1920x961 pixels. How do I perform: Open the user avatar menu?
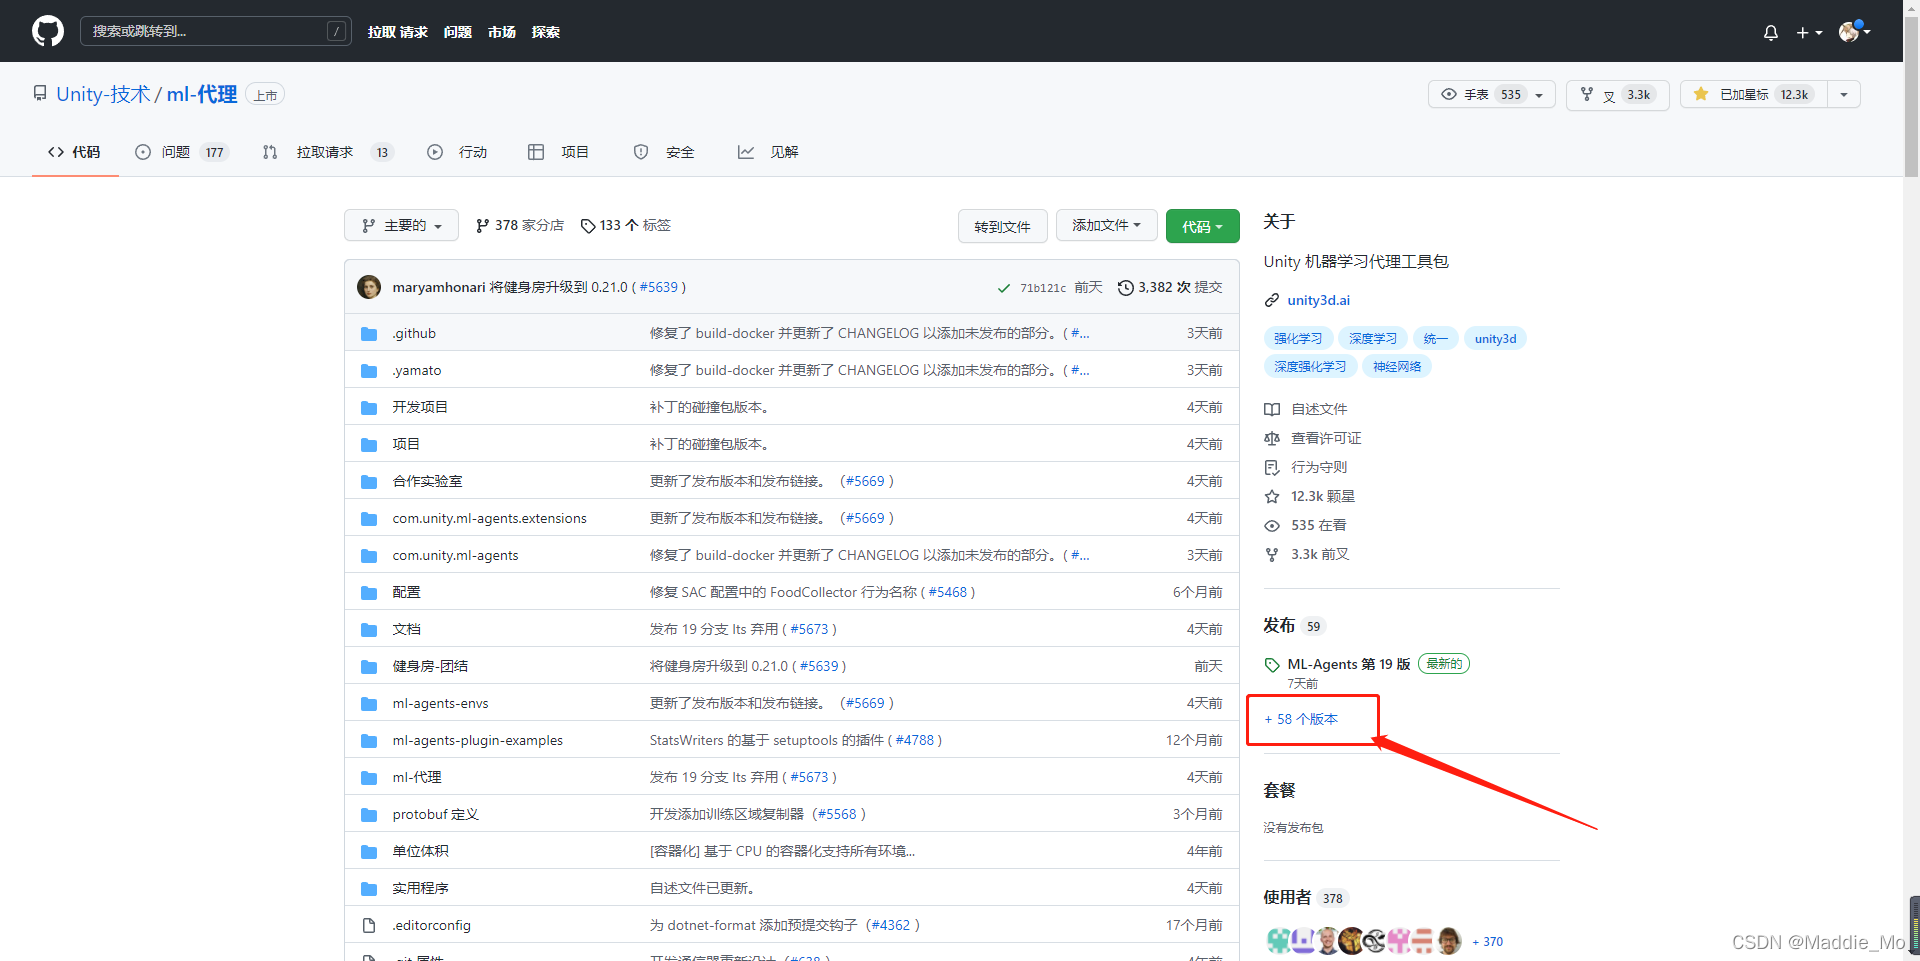pyautogui.click(x=1853, y=31)
